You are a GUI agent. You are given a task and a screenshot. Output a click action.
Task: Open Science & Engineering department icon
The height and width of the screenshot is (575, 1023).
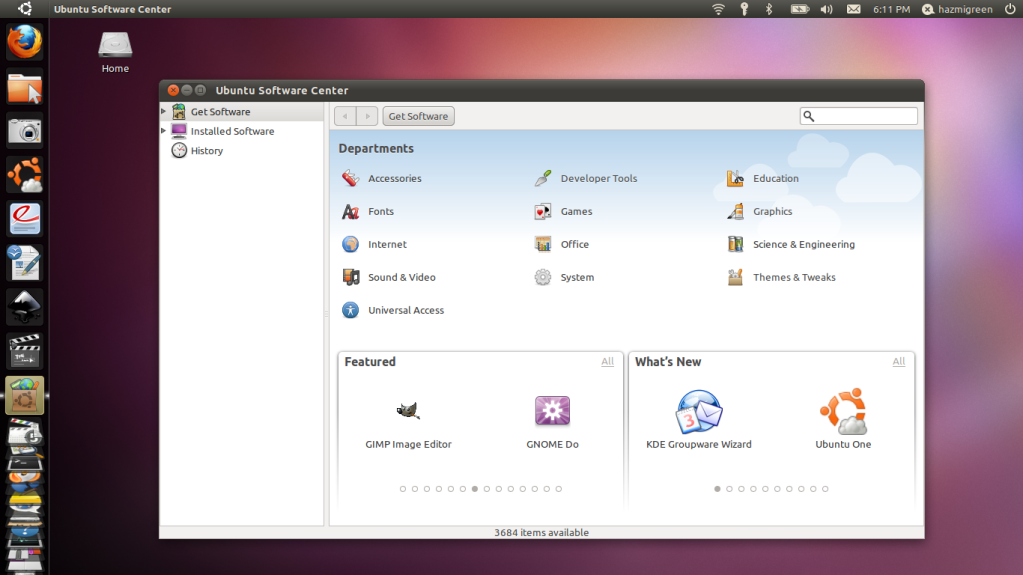(x=735, y=244)
